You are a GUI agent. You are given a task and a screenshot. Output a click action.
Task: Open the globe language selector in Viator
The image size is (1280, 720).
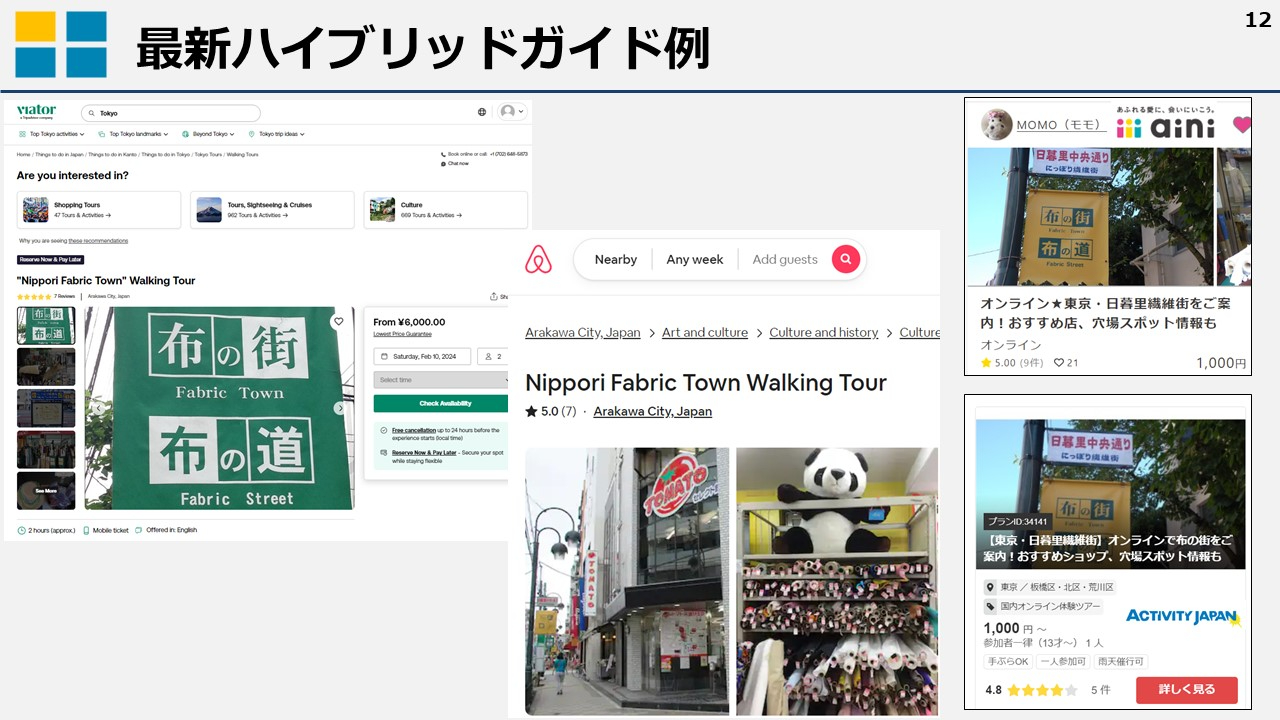tap(482, 112)
